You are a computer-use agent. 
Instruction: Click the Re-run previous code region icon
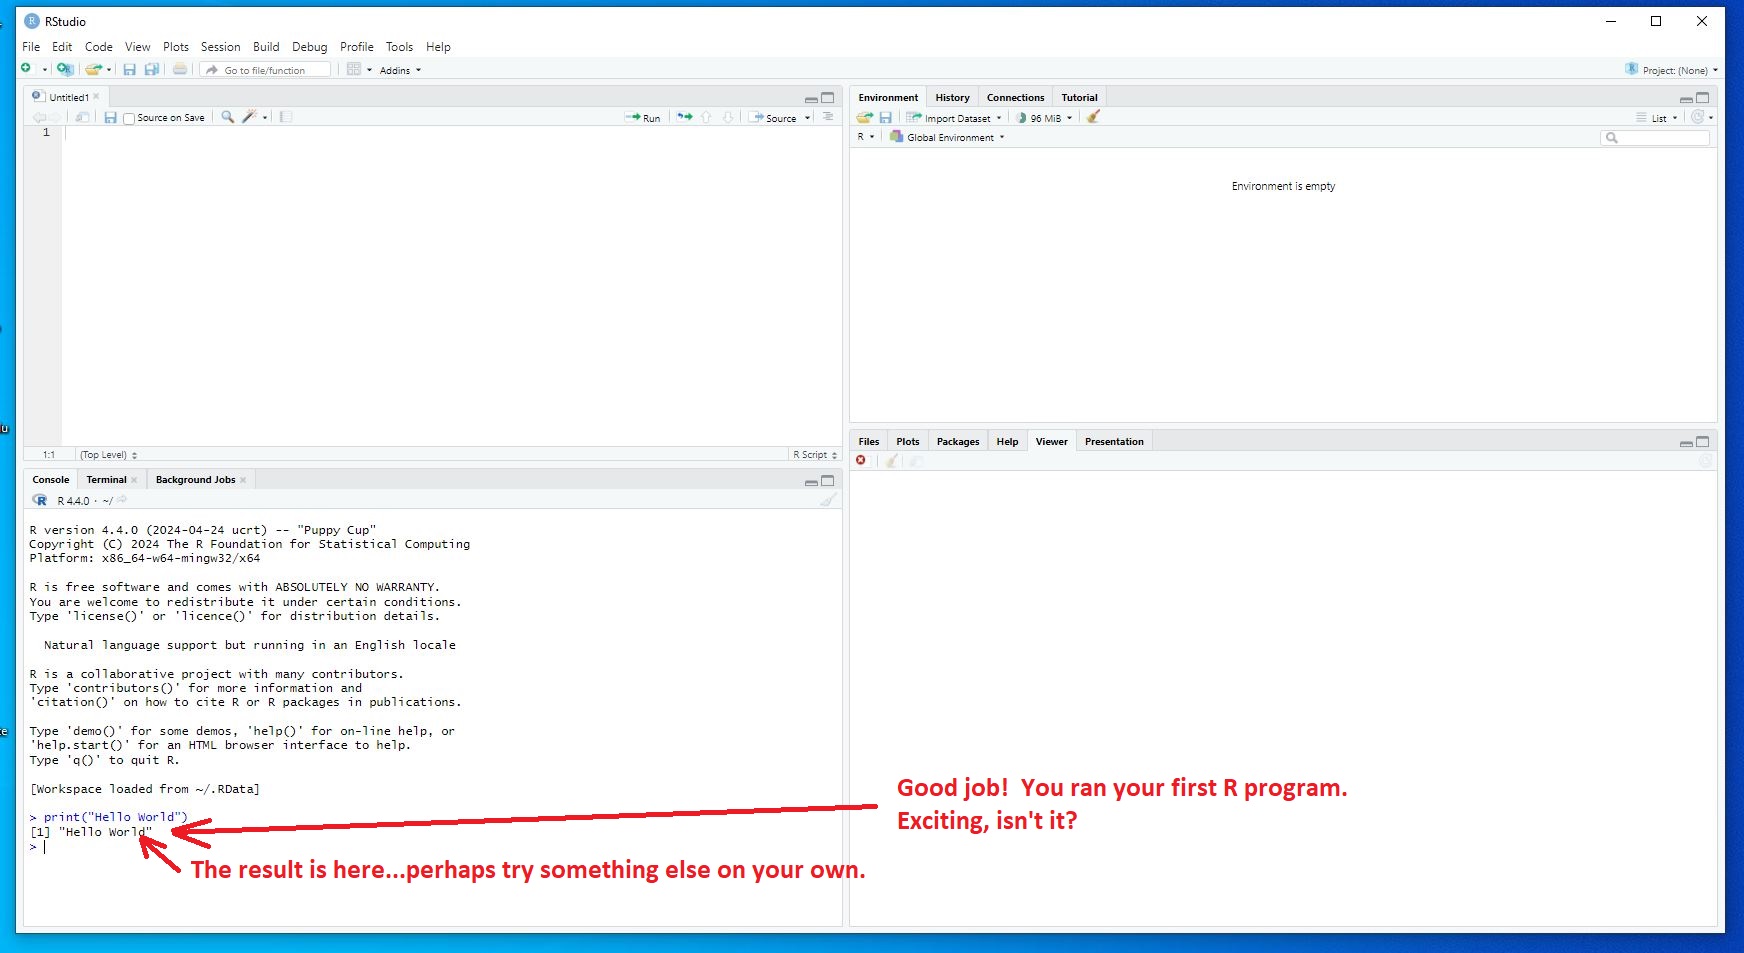pos(684,117)
